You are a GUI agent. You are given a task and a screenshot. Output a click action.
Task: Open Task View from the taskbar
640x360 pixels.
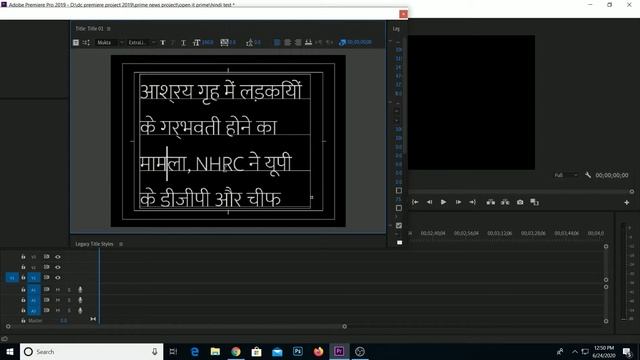pyautogui.click(x=173, y=351)
